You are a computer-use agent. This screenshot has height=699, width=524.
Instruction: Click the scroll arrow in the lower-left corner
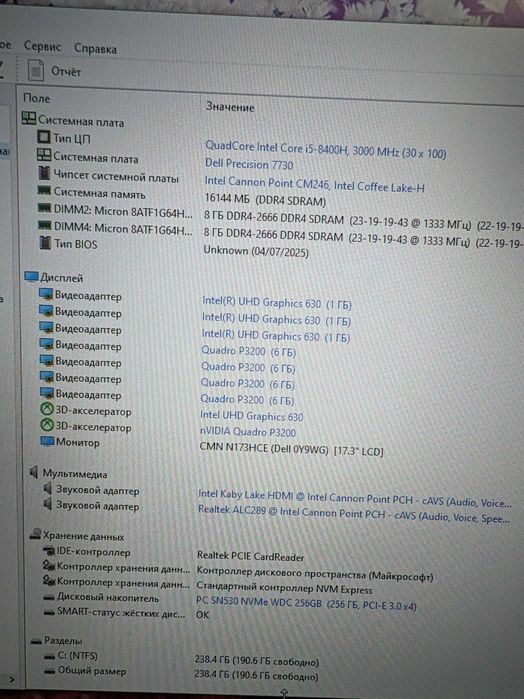click(12, 680)
